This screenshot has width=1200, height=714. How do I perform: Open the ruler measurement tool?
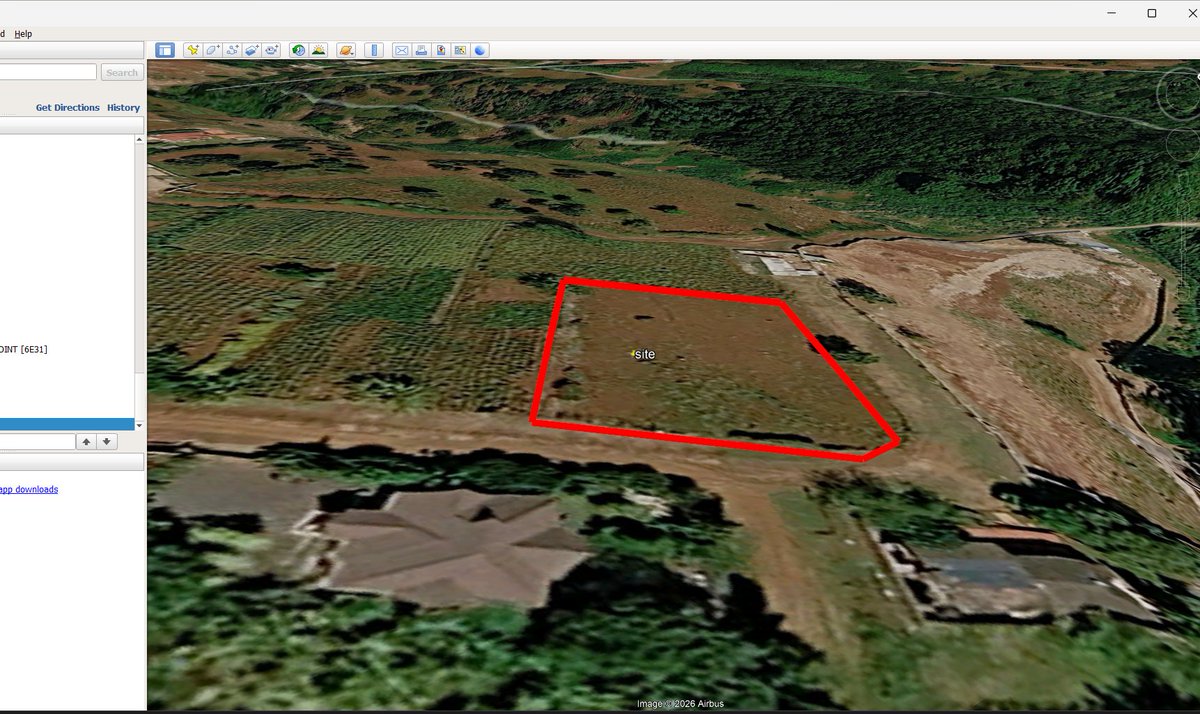[374, 50]
